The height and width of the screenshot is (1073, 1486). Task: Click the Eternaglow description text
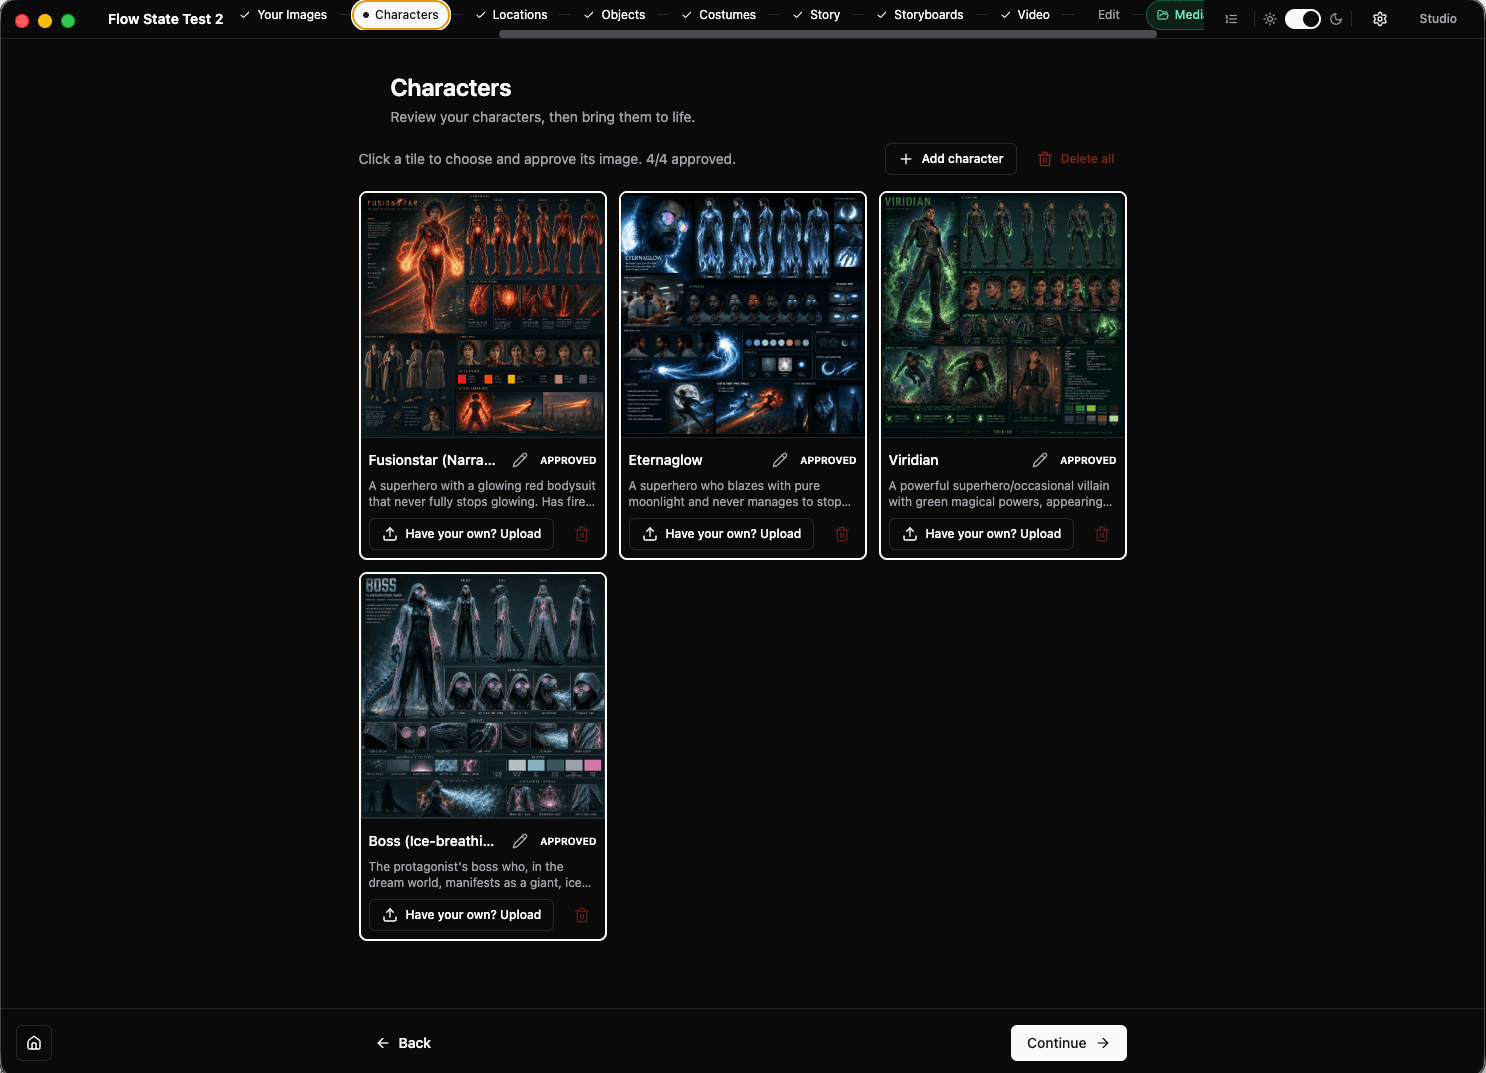[x=740, y=494]
